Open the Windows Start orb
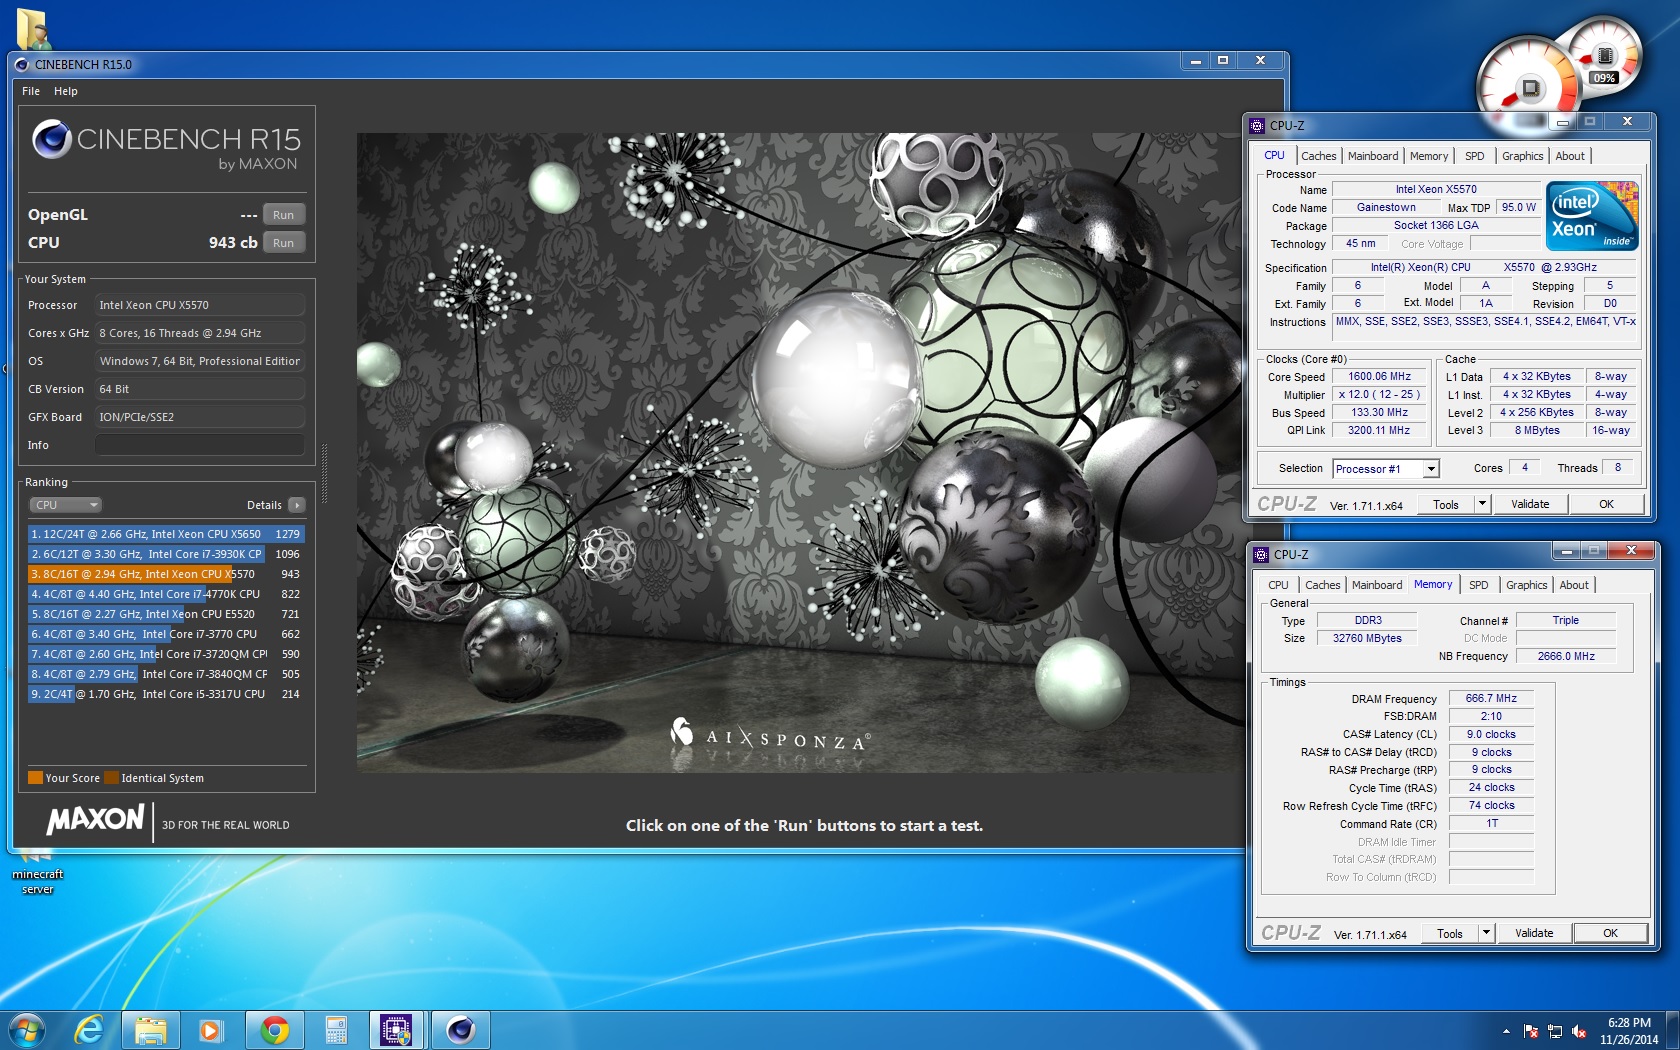1680x1050 pixels. click(27, 1030)
